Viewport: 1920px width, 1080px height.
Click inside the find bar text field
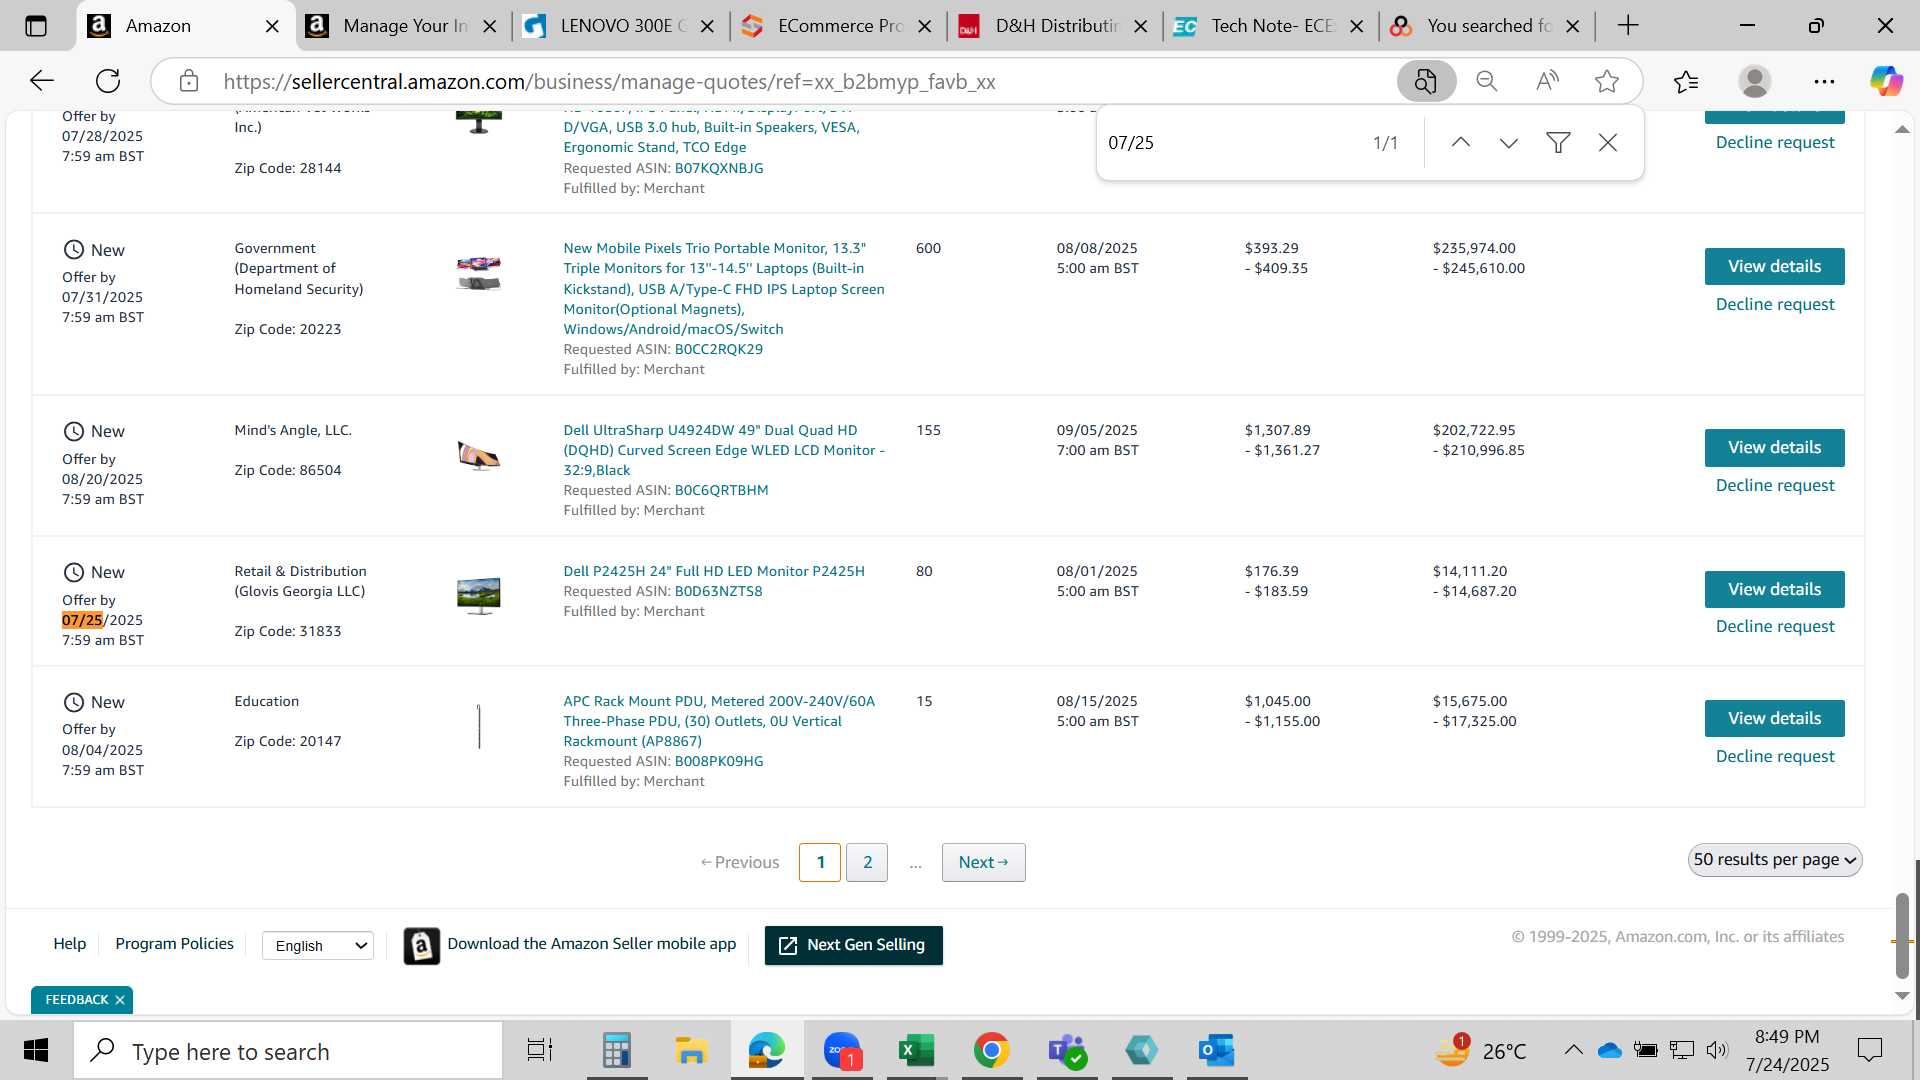tap(1230, 143)
